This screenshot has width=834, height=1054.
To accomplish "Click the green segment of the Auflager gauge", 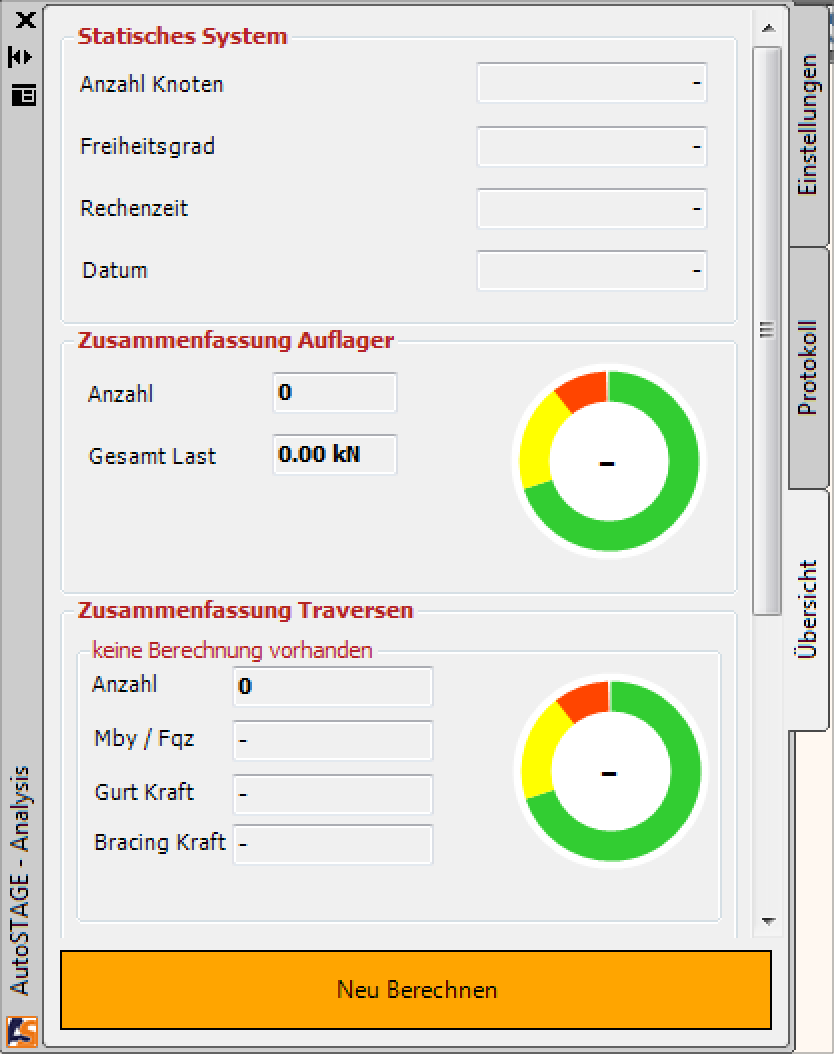I will [685, 460].
